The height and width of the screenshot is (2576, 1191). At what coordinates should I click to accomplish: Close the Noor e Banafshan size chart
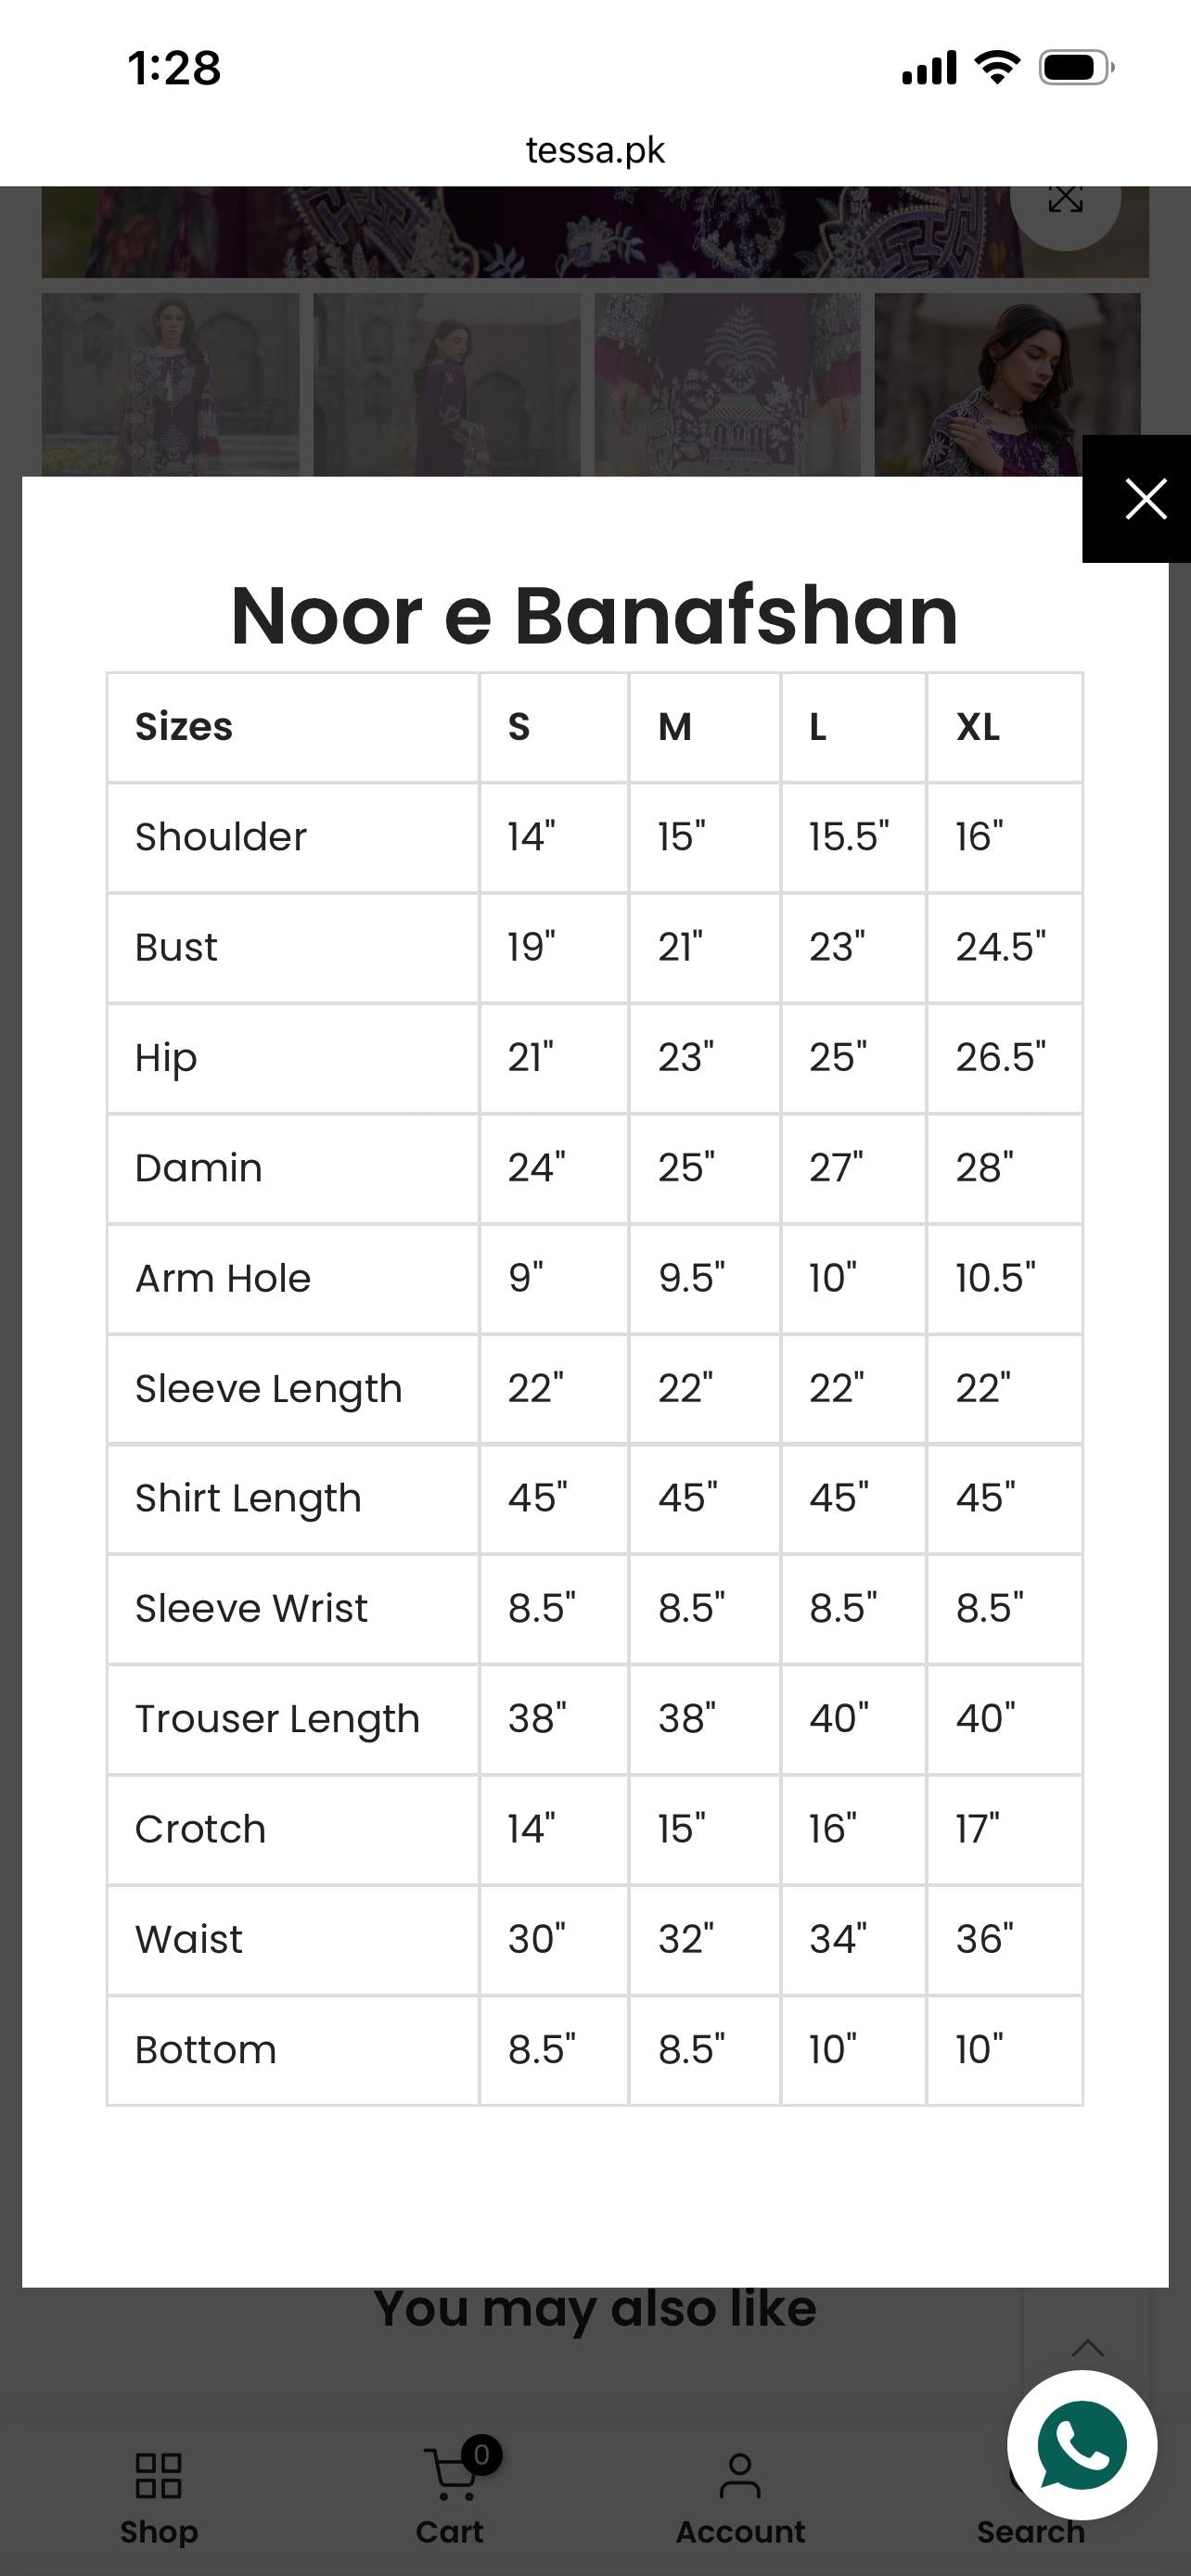tap(1137, 499)
